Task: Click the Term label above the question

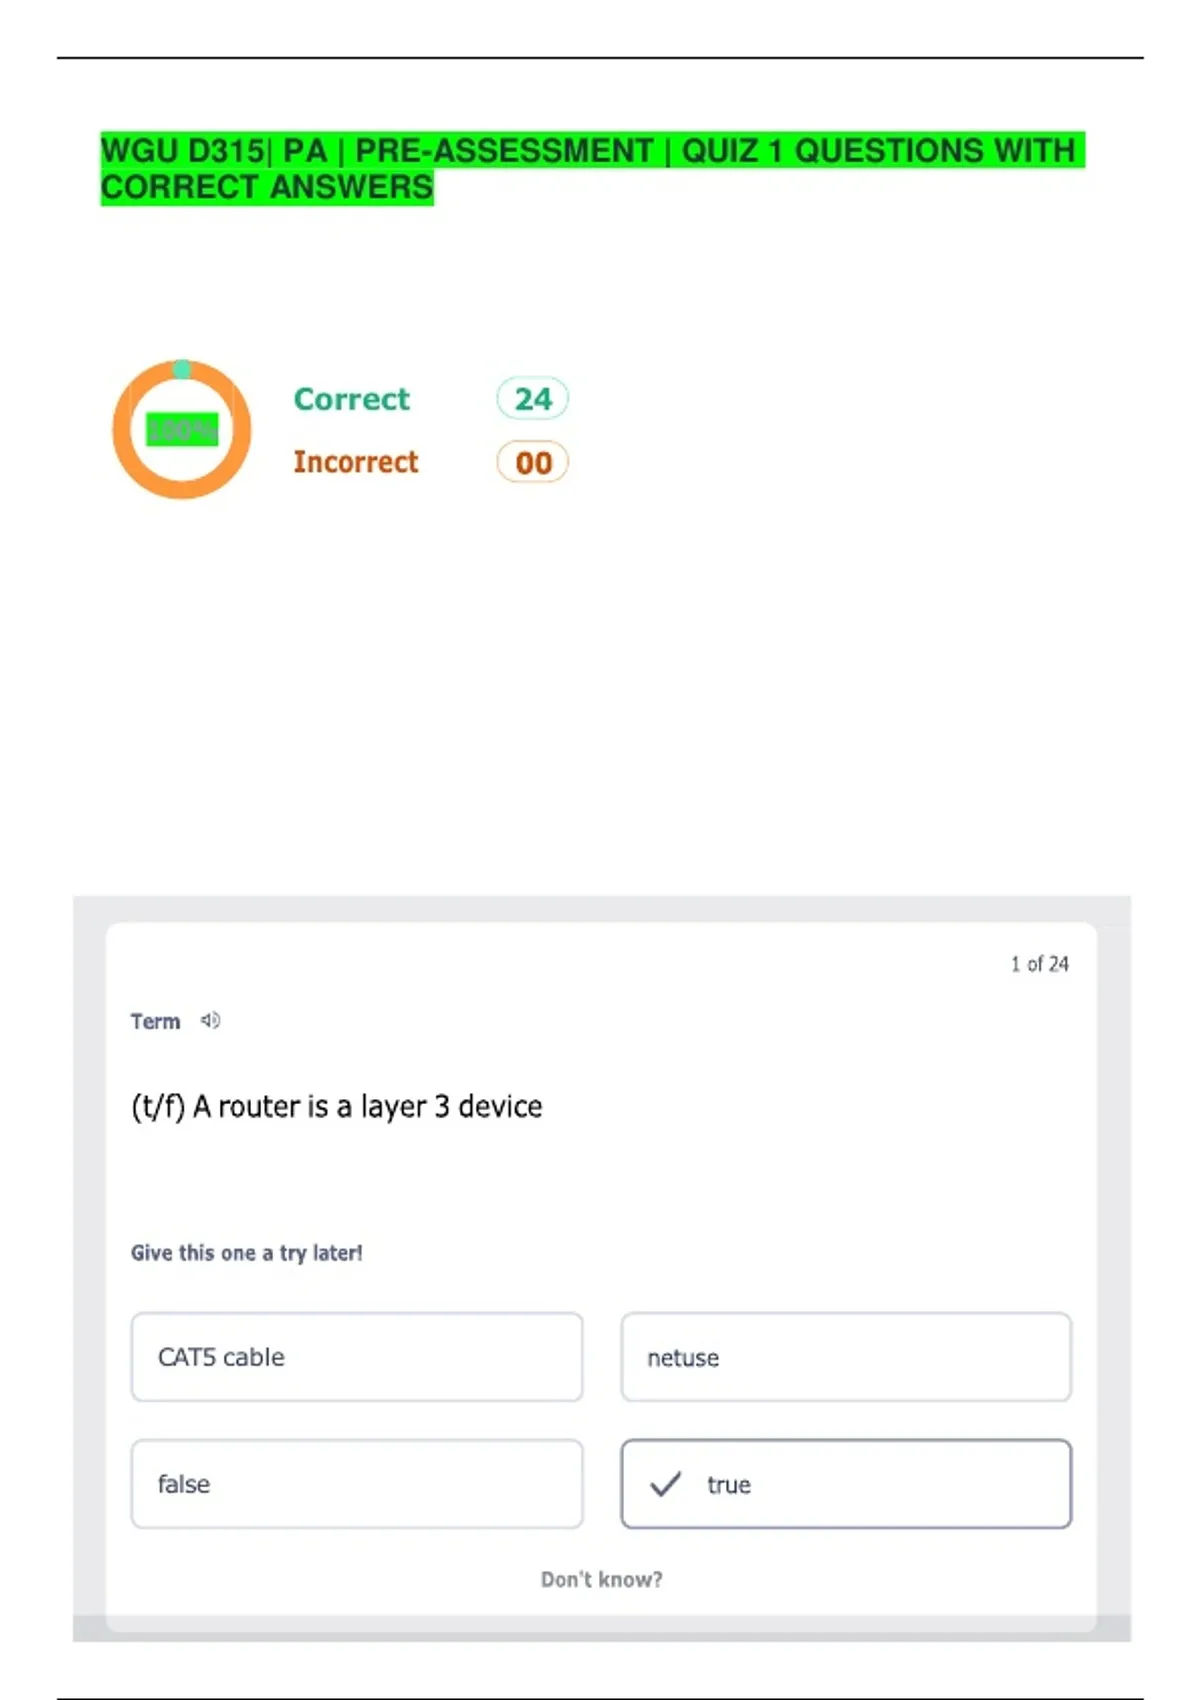Action: [155, 1021]
